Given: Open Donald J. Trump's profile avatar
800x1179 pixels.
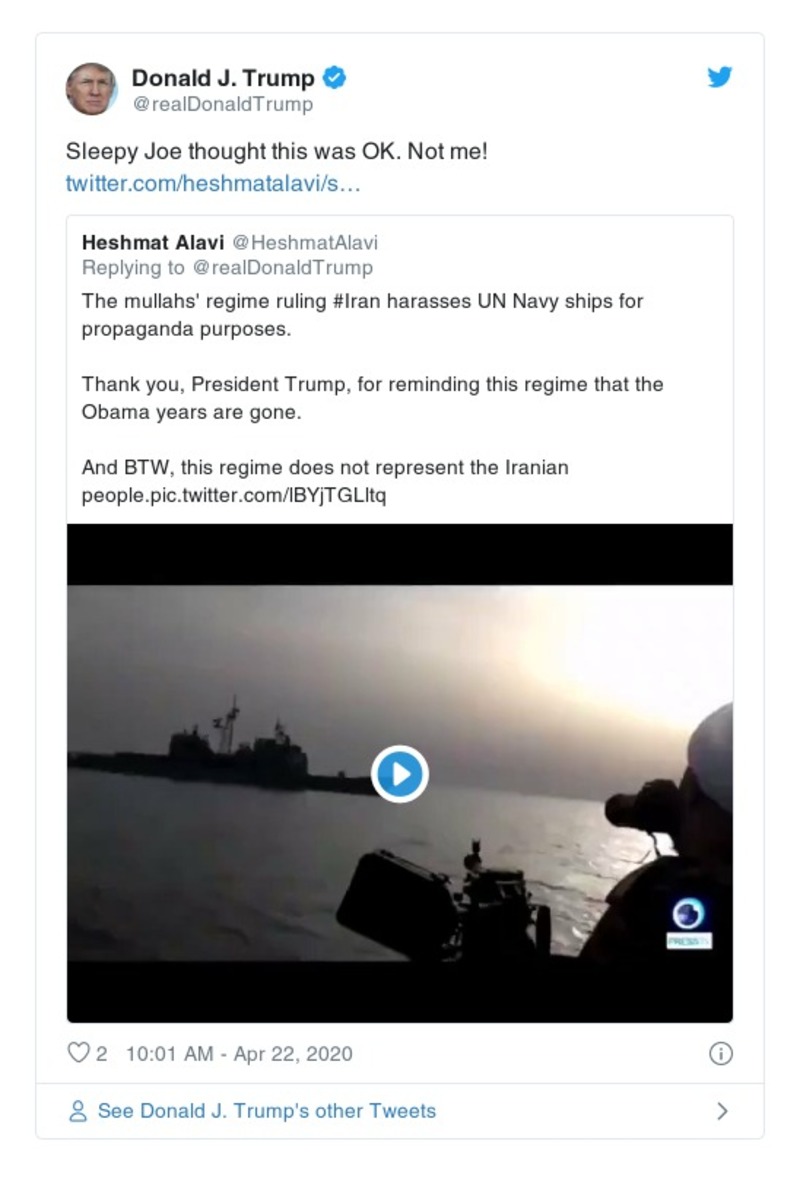Looking at the screenshot, I should [x=91, y=89].
